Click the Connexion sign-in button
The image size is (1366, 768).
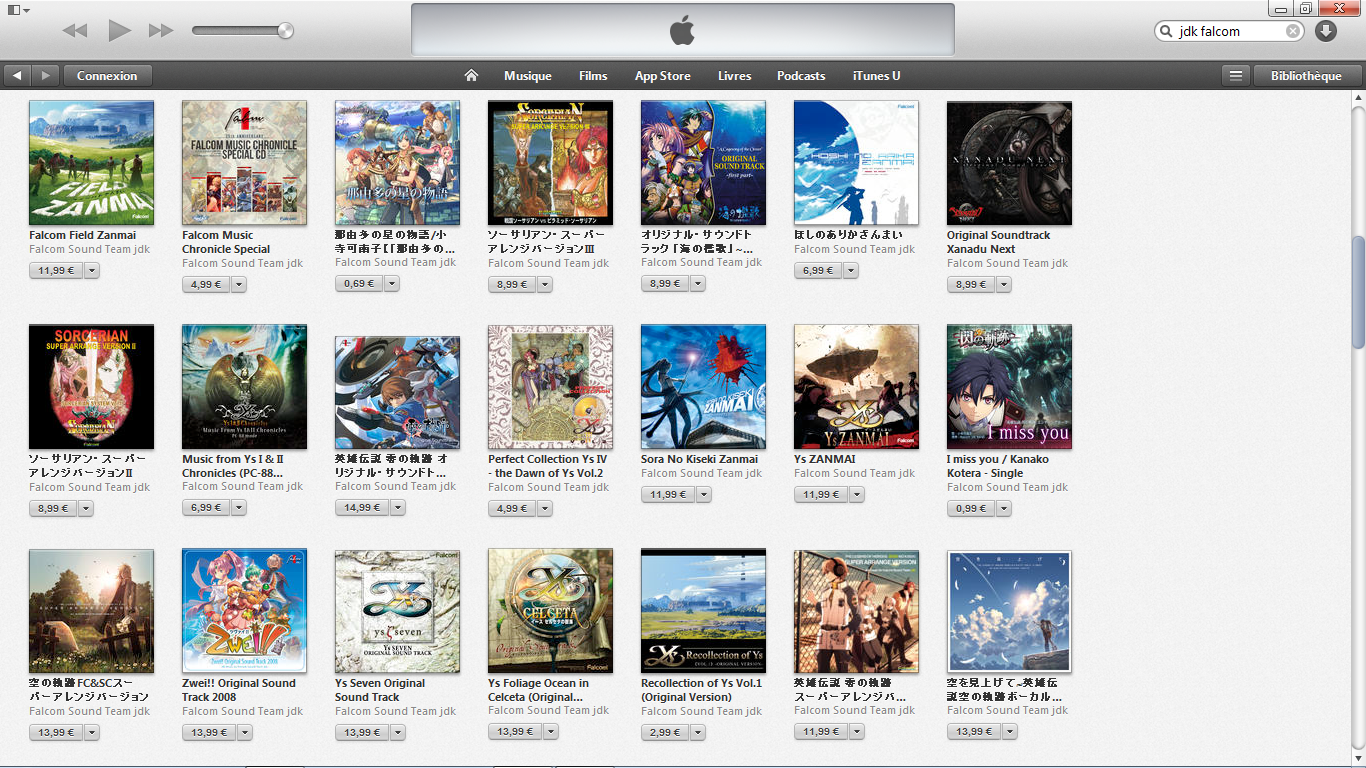(107, 76)
